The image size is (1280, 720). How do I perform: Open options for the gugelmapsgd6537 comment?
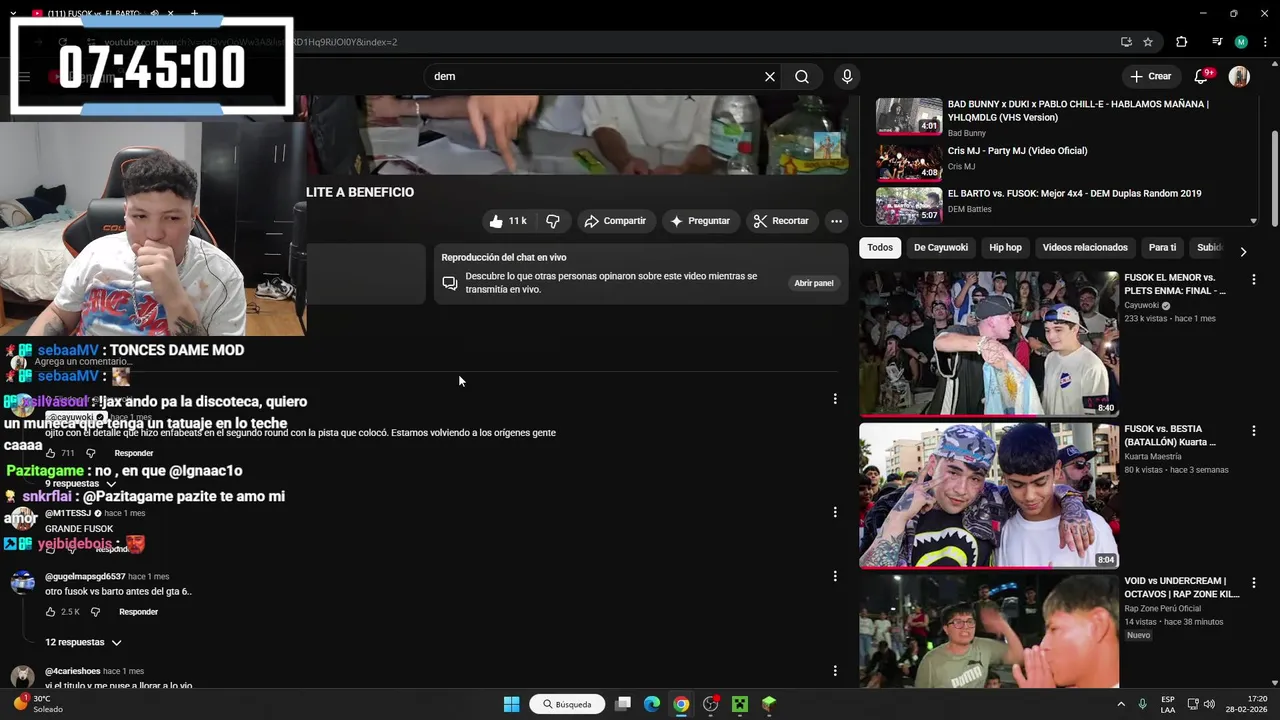pyautogui.click(x=835, y=576)
